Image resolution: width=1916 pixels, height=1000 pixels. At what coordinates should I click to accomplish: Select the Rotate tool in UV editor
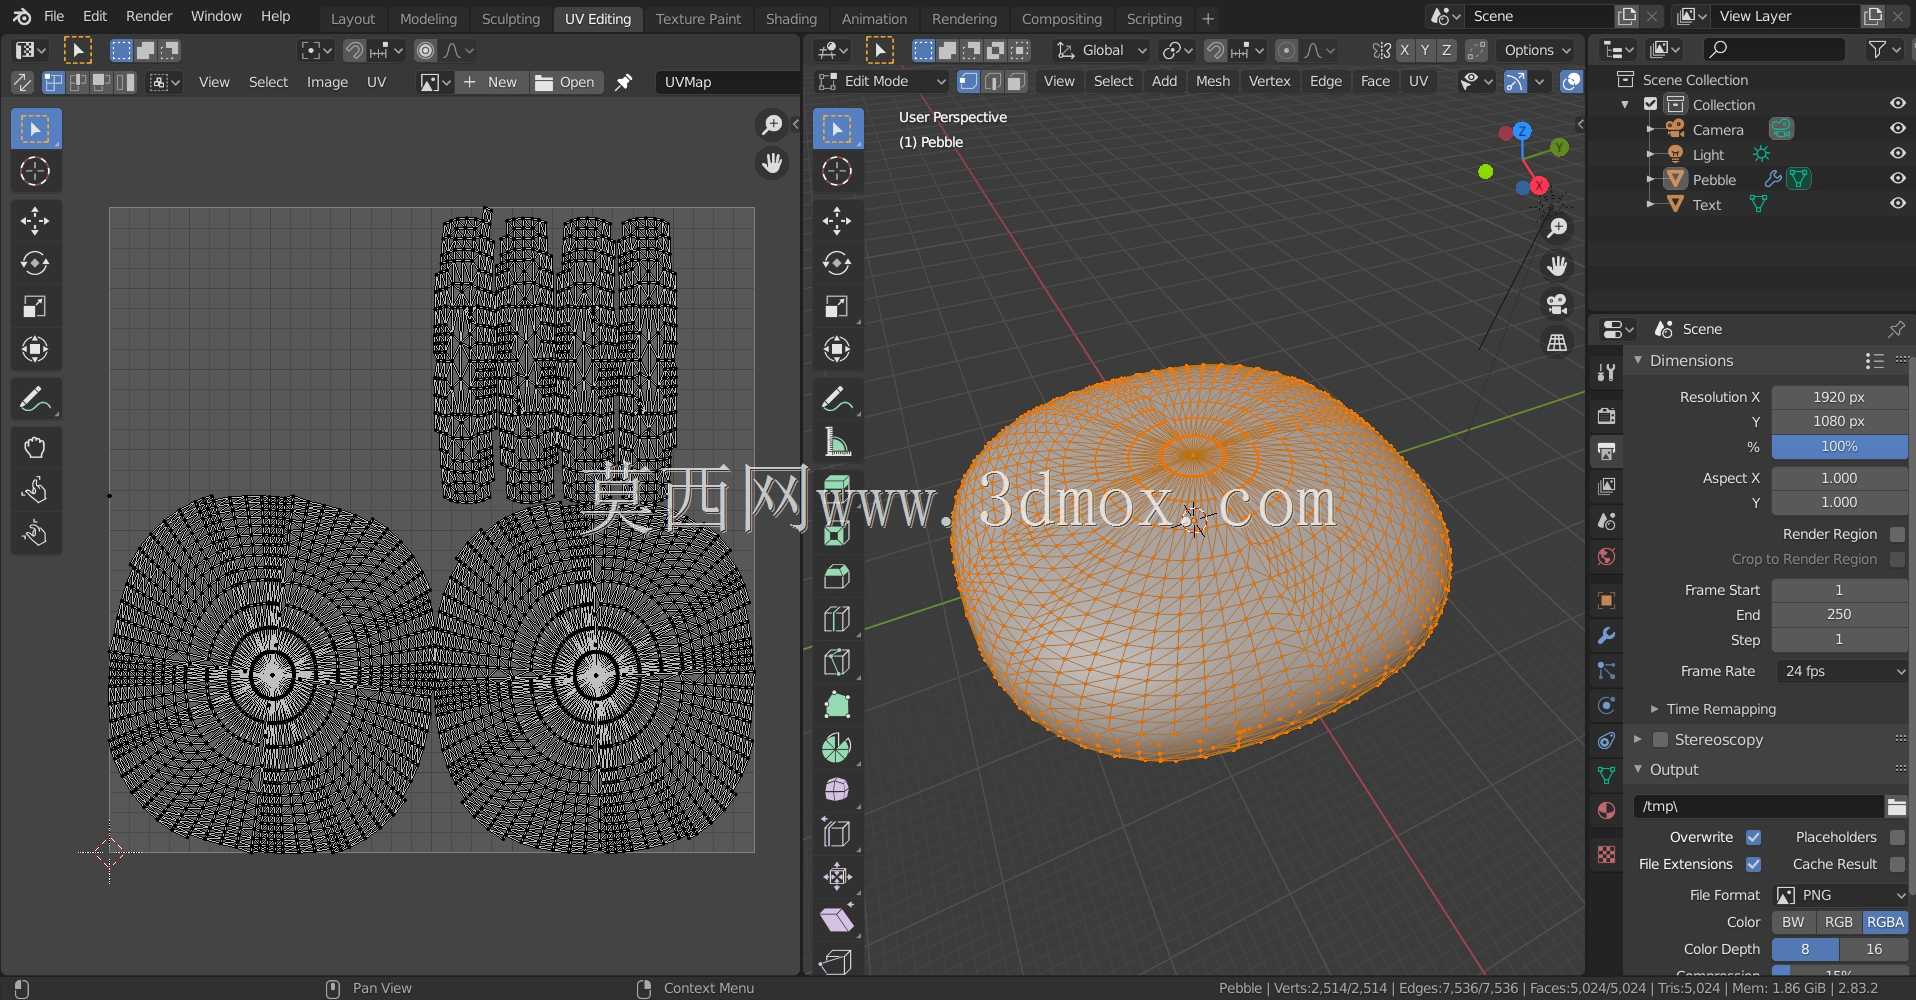35,263
